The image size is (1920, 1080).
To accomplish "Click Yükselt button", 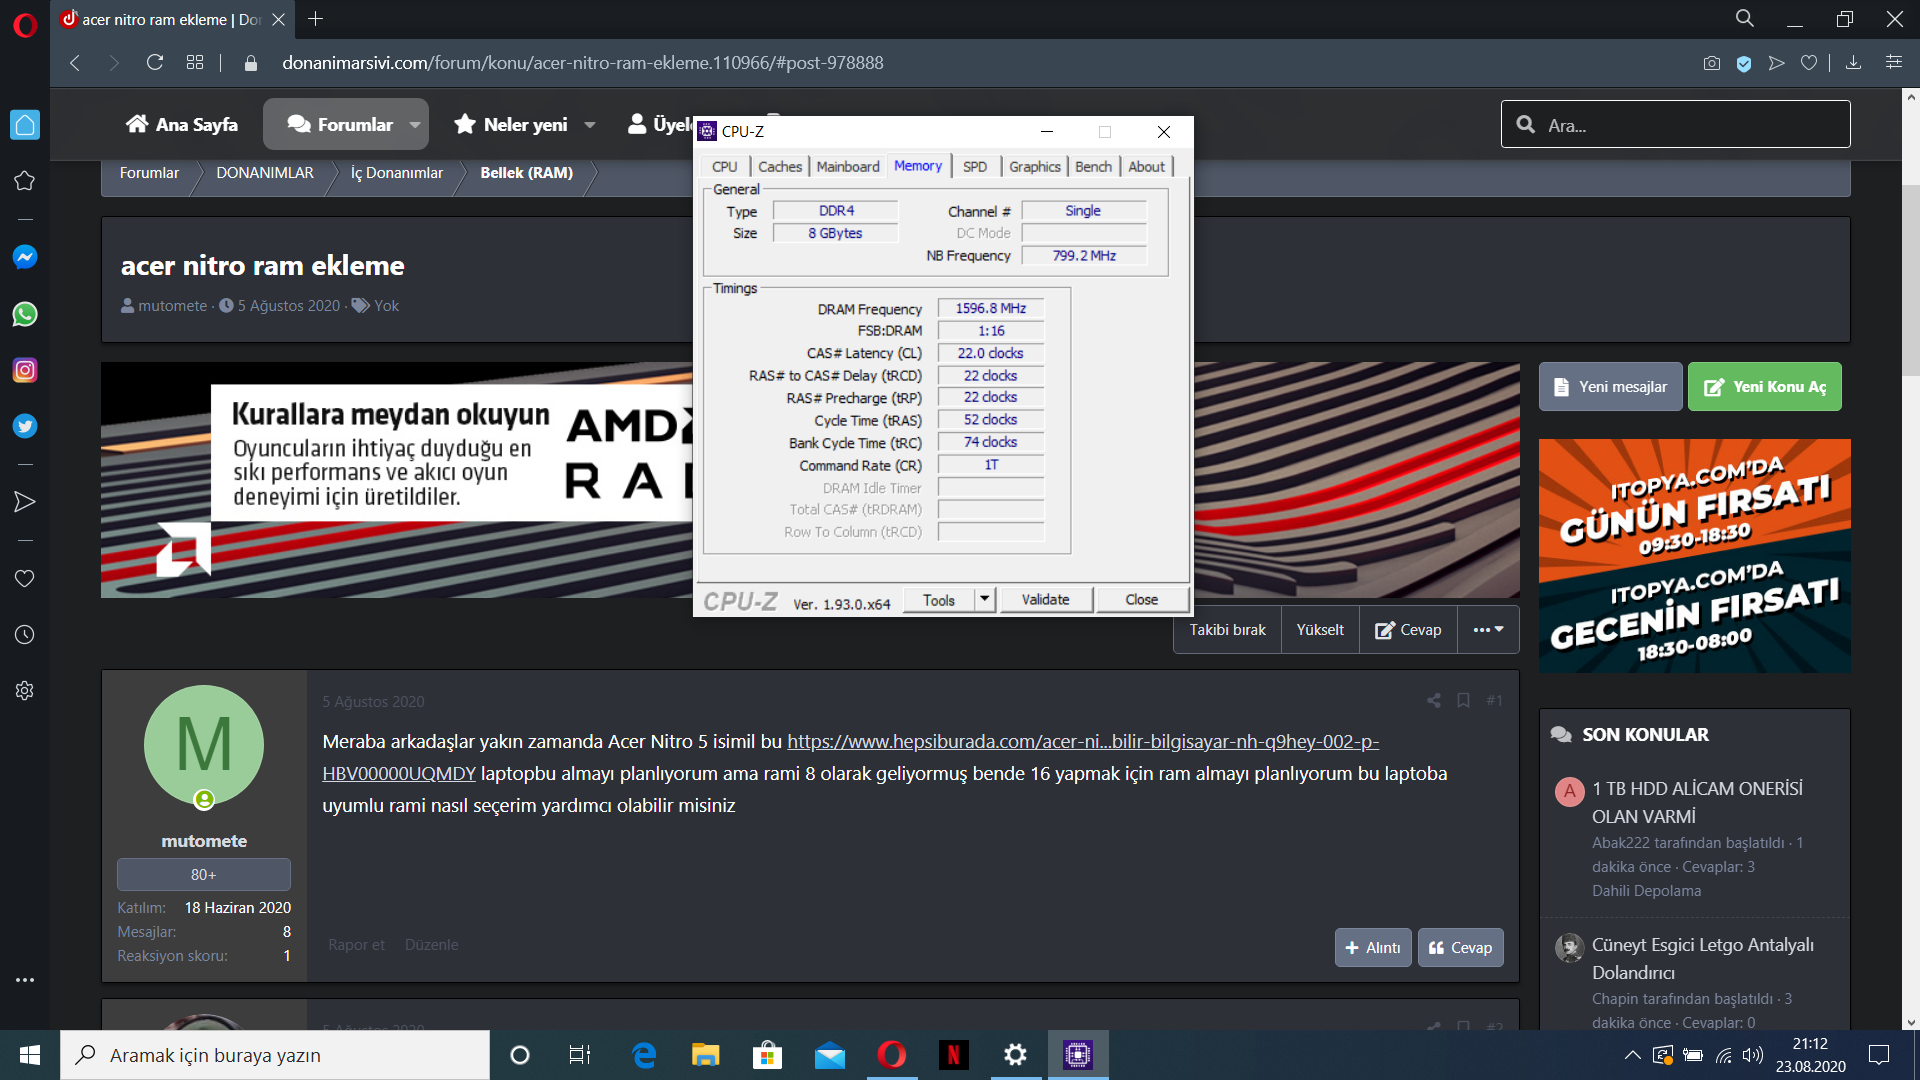I will click(x=1320, y=630).
